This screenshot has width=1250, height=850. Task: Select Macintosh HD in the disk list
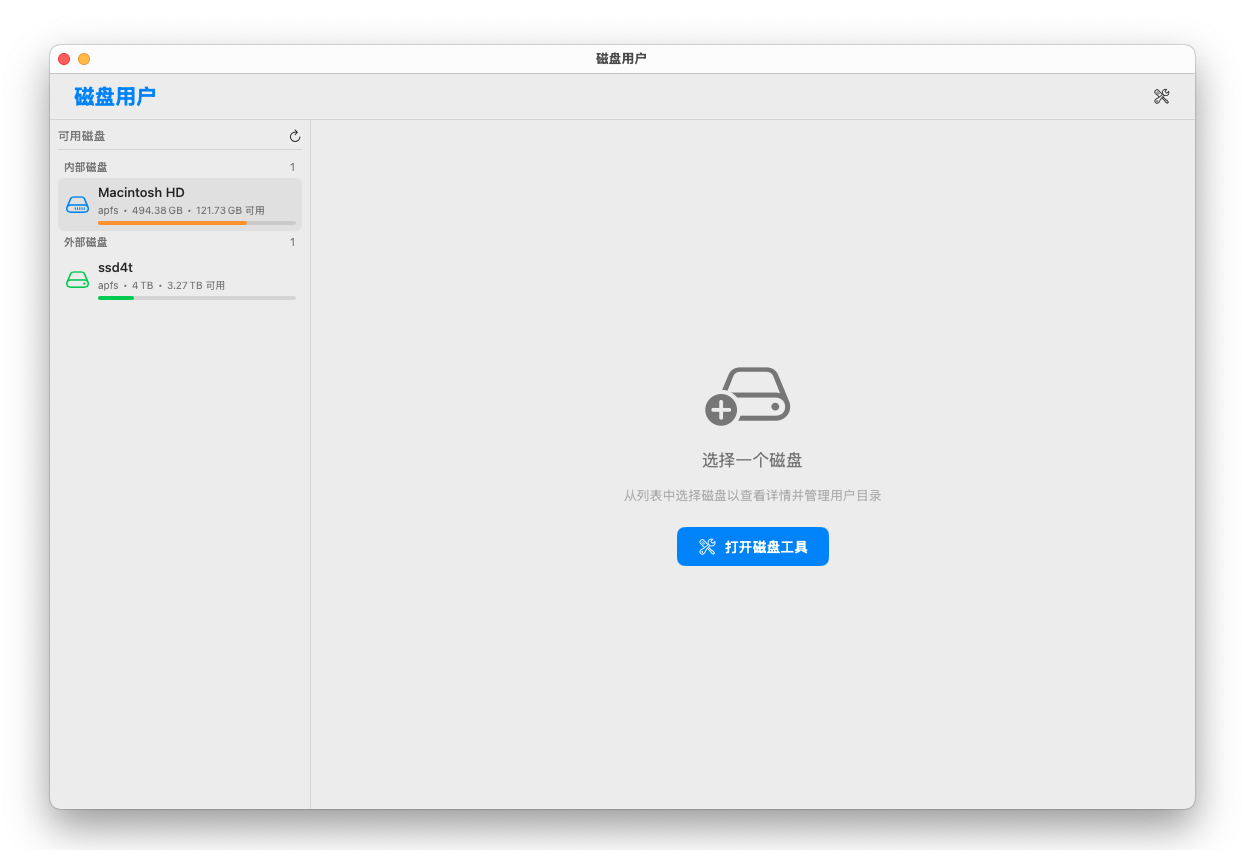click(180, 204)
